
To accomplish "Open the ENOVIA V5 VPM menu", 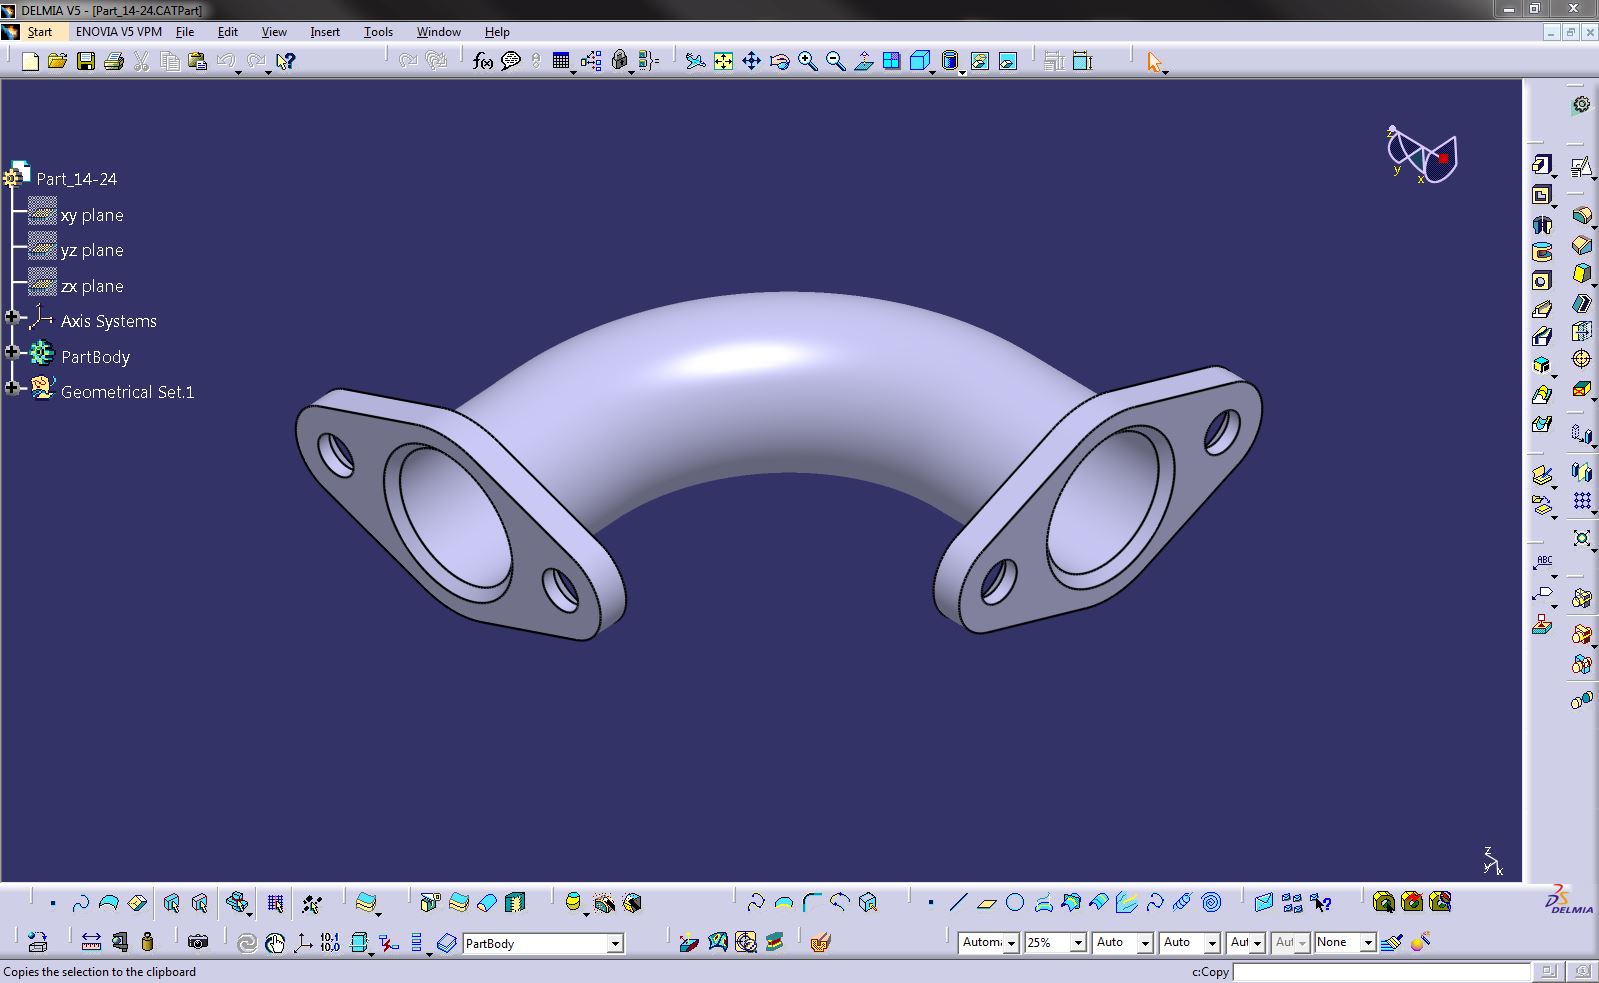I will click(119, 32).
